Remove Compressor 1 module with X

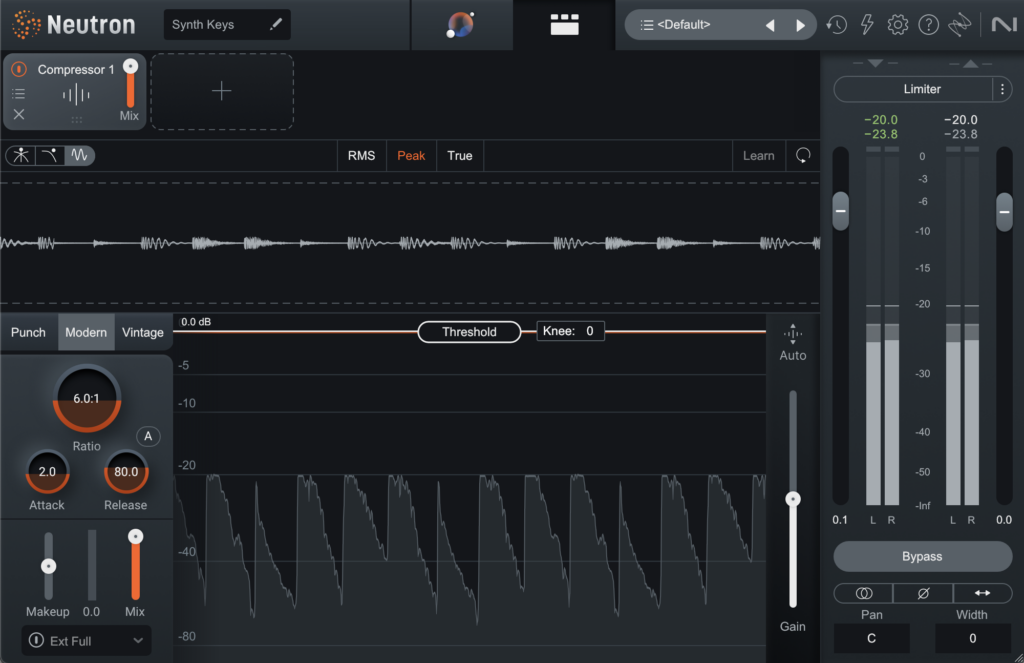[x=19, y=114]
